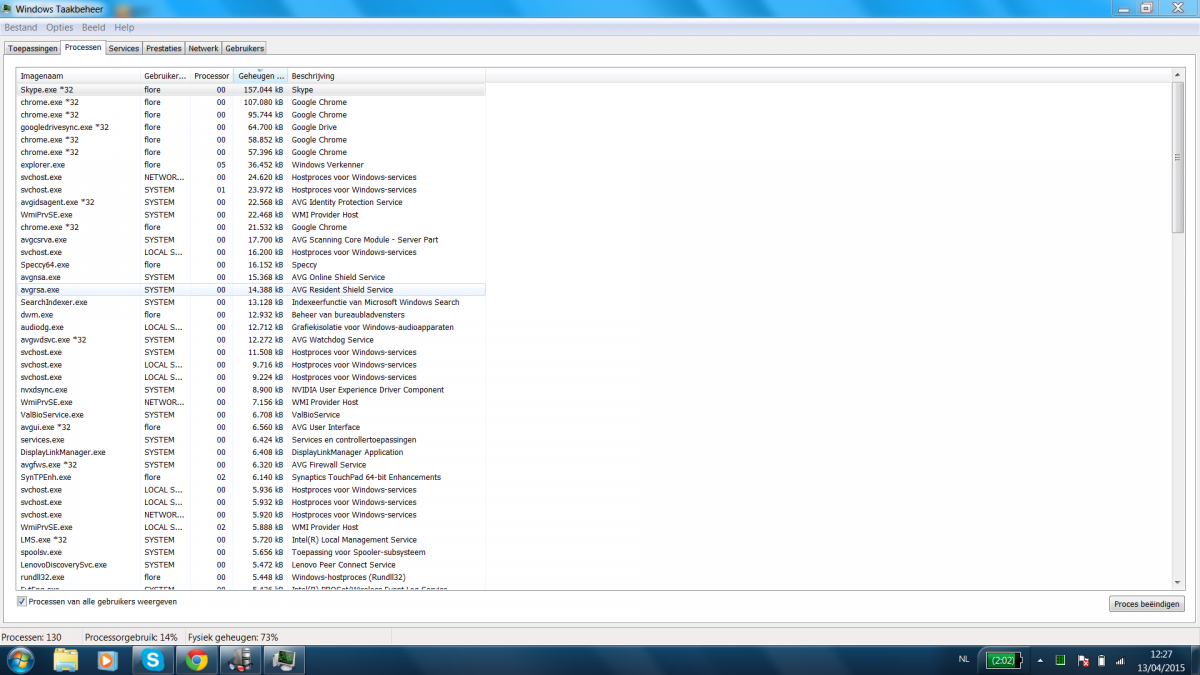Select the googledrivesync.exe *32 process
Viewport: 1200px width, 675px height.
click(251, 127)
